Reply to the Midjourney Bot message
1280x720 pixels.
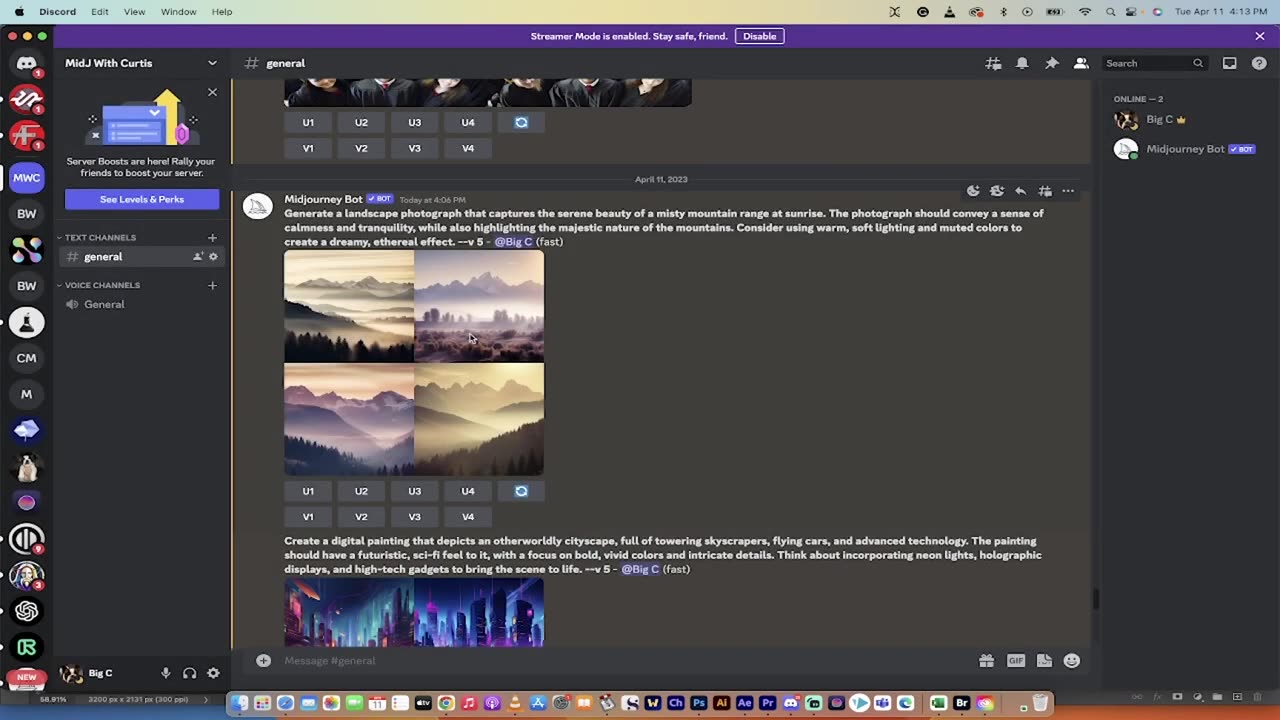pyautogui.click(x=1020, y=191)
